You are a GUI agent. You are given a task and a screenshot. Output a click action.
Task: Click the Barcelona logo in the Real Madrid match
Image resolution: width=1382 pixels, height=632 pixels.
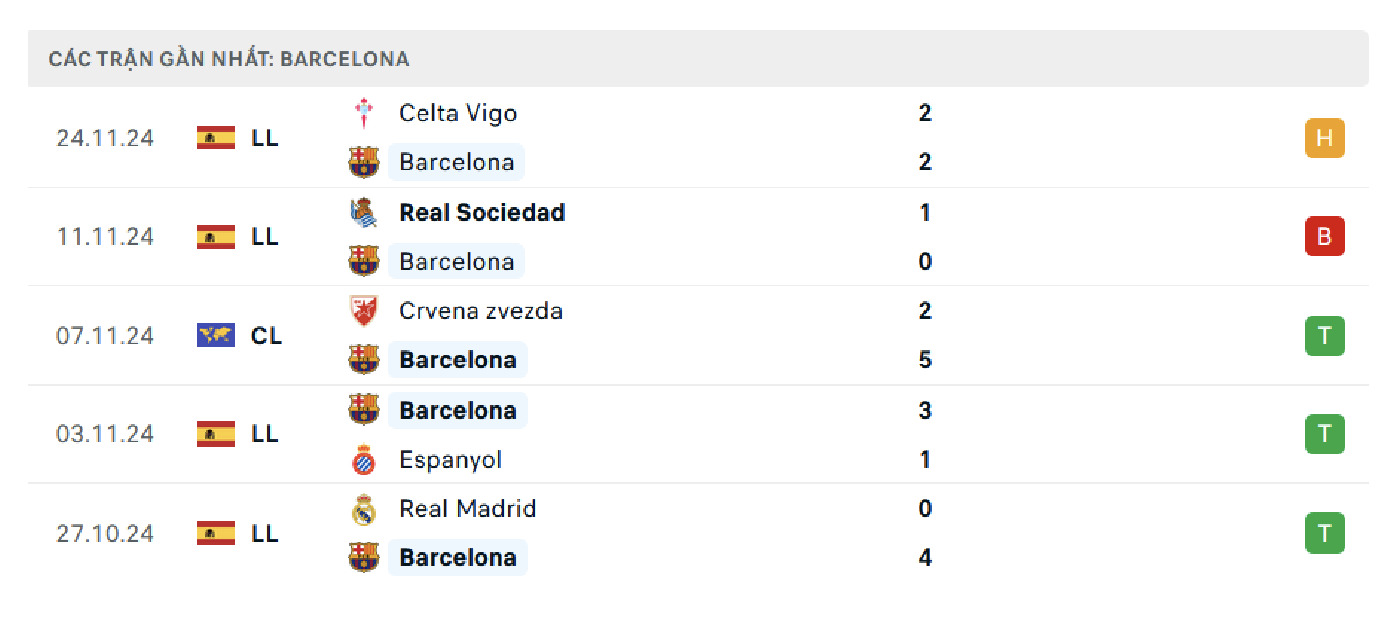[363, 557]
